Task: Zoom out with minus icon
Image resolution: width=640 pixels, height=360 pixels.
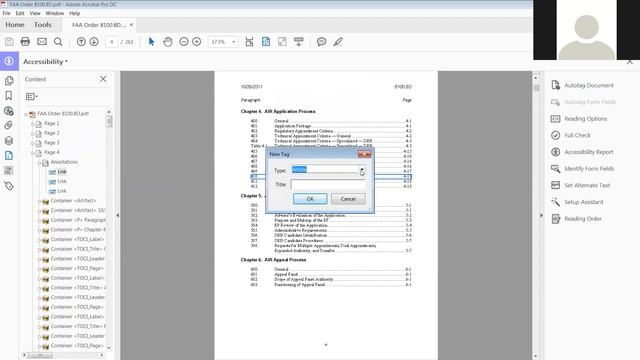Action: pos(184,42)
